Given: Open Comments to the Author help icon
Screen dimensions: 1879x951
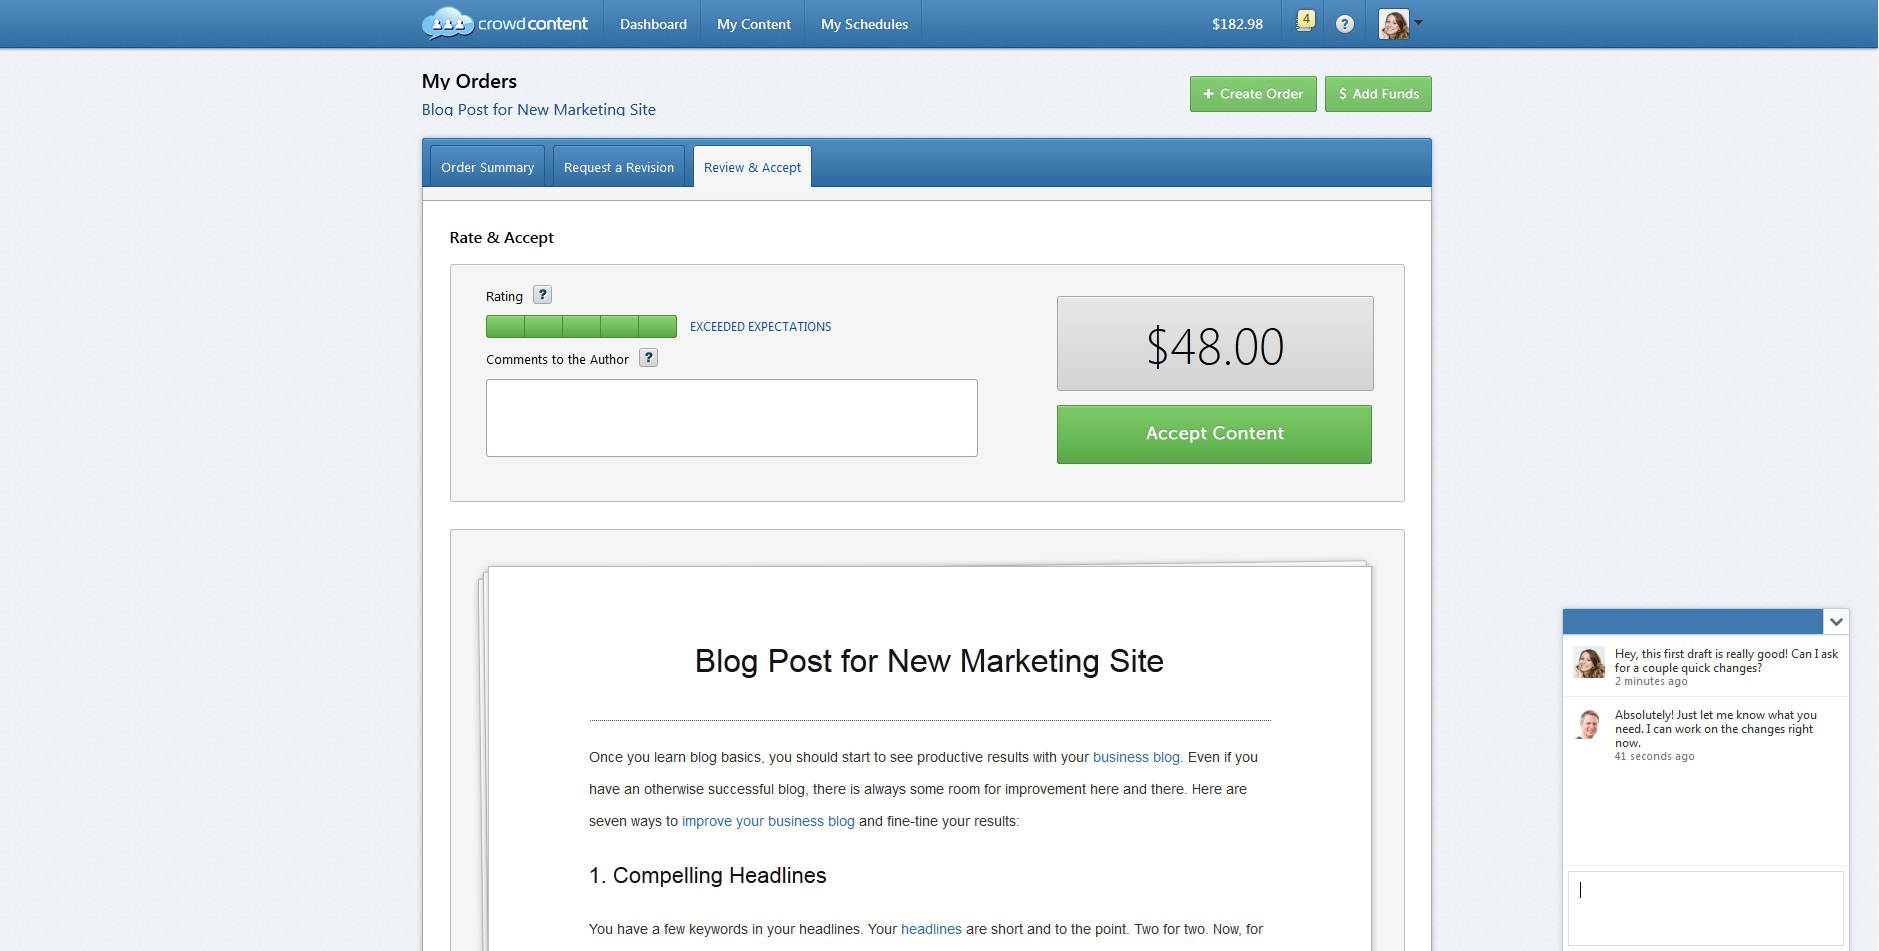Looking at the screenshot, I should pyautogui.click(x=648, y=358).
